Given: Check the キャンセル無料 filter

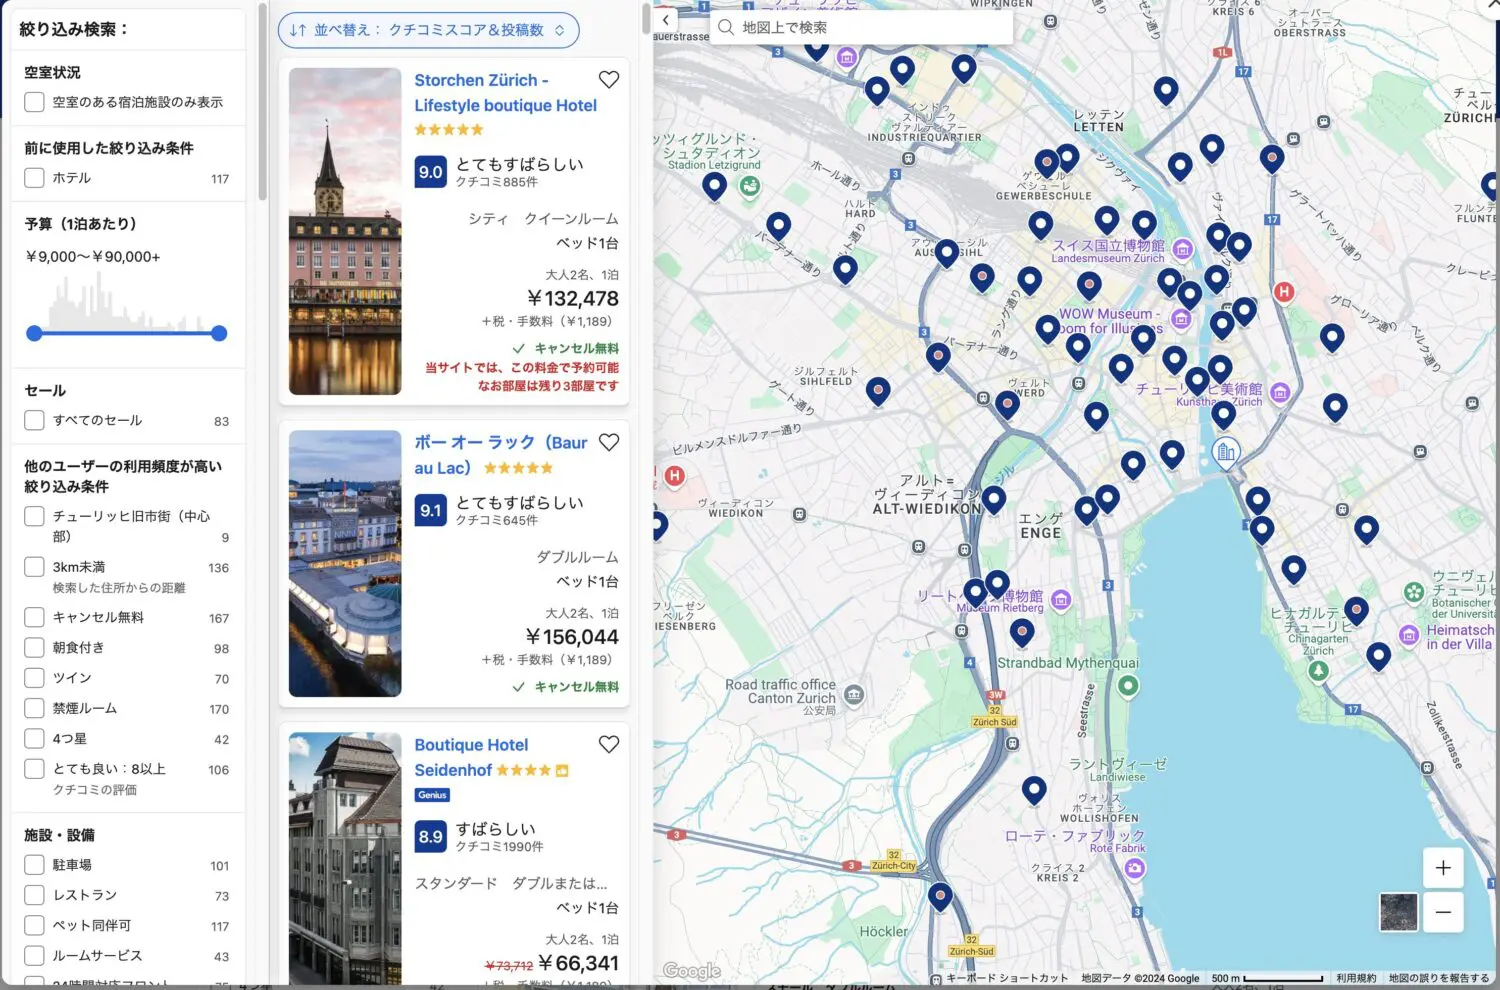Looking at the screenshot, I should [34, 617].
